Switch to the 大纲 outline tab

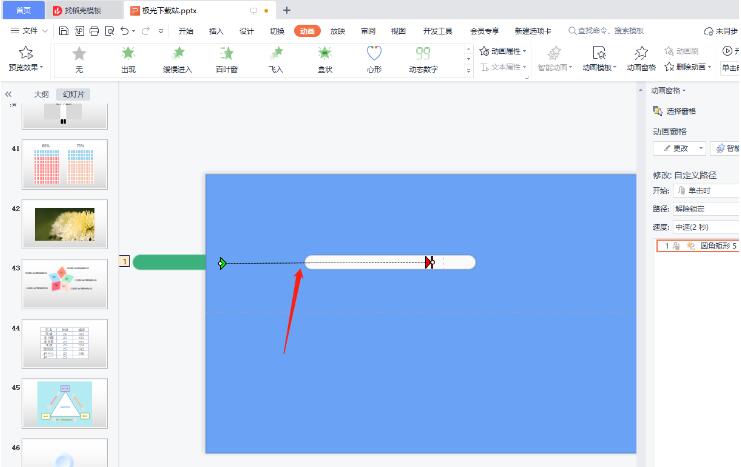click(41, 94)
